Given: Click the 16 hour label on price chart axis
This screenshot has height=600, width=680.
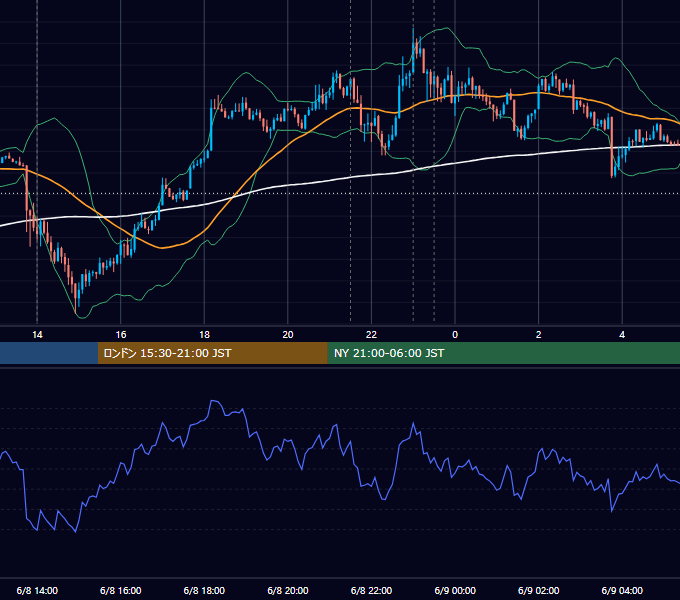Looking at the screenshot, I should pos(121,335).
